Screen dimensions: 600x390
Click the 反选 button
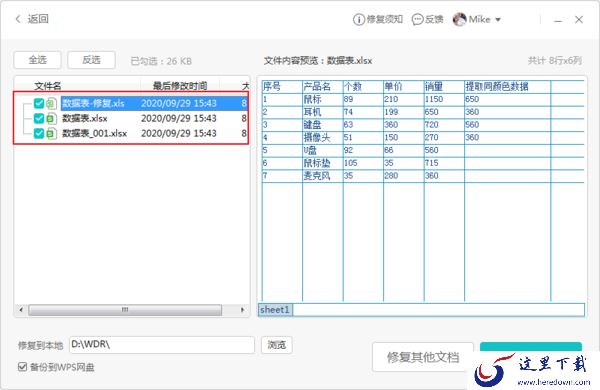tap(91, 60)
